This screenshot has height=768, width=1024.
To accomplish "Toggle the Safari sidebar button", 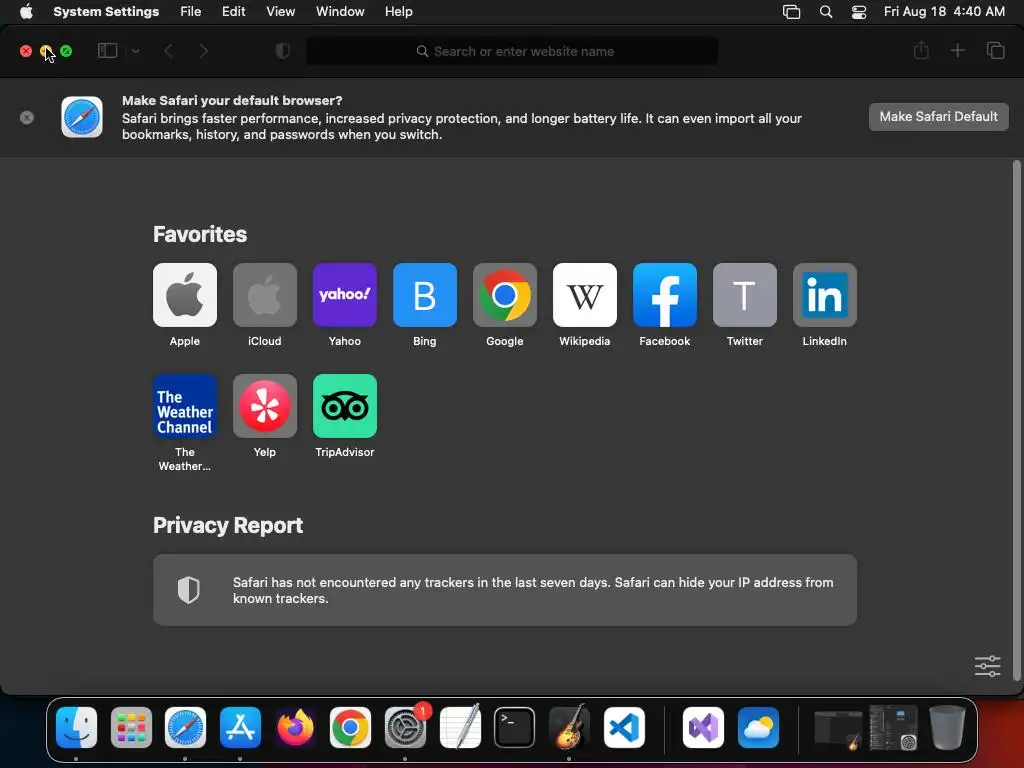I will pos(107,51).
